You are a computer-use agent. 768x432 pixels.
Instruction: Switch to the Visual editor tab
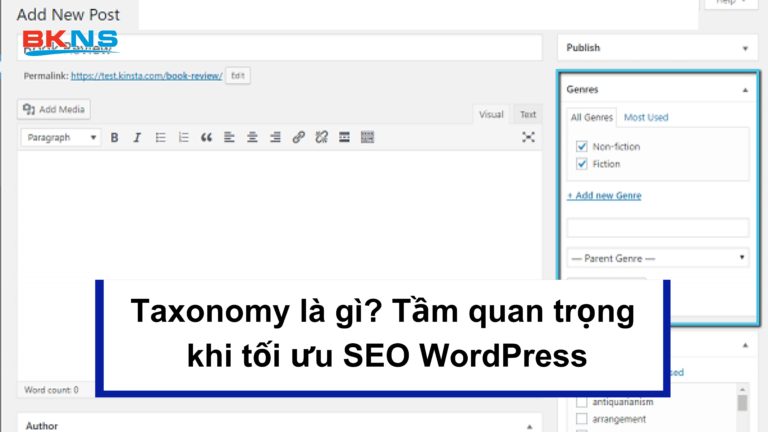click(491, 115)
